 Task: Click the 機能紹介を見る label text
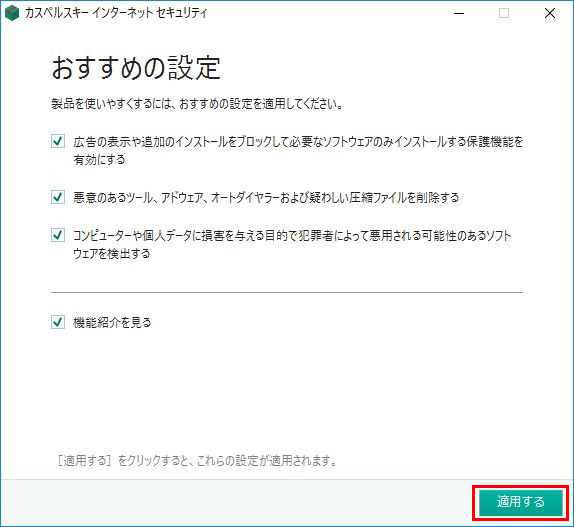click(x=112, y=322)
